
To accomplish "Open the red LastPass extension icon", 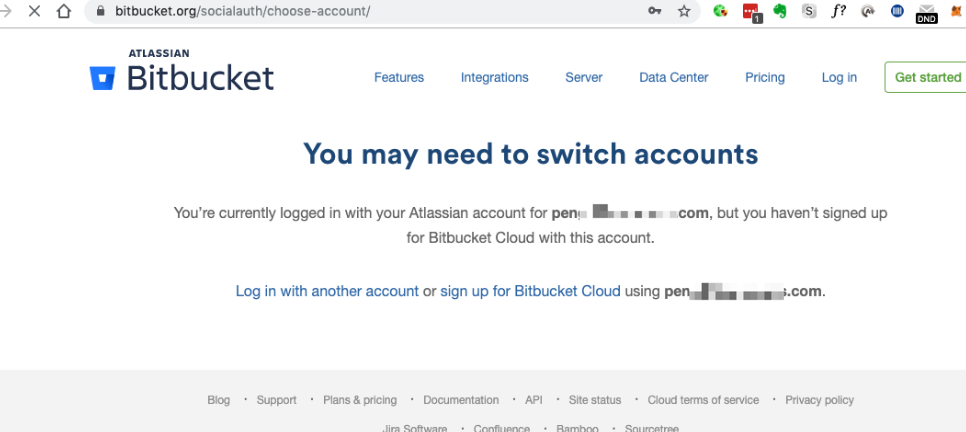I will pos(751,12).
